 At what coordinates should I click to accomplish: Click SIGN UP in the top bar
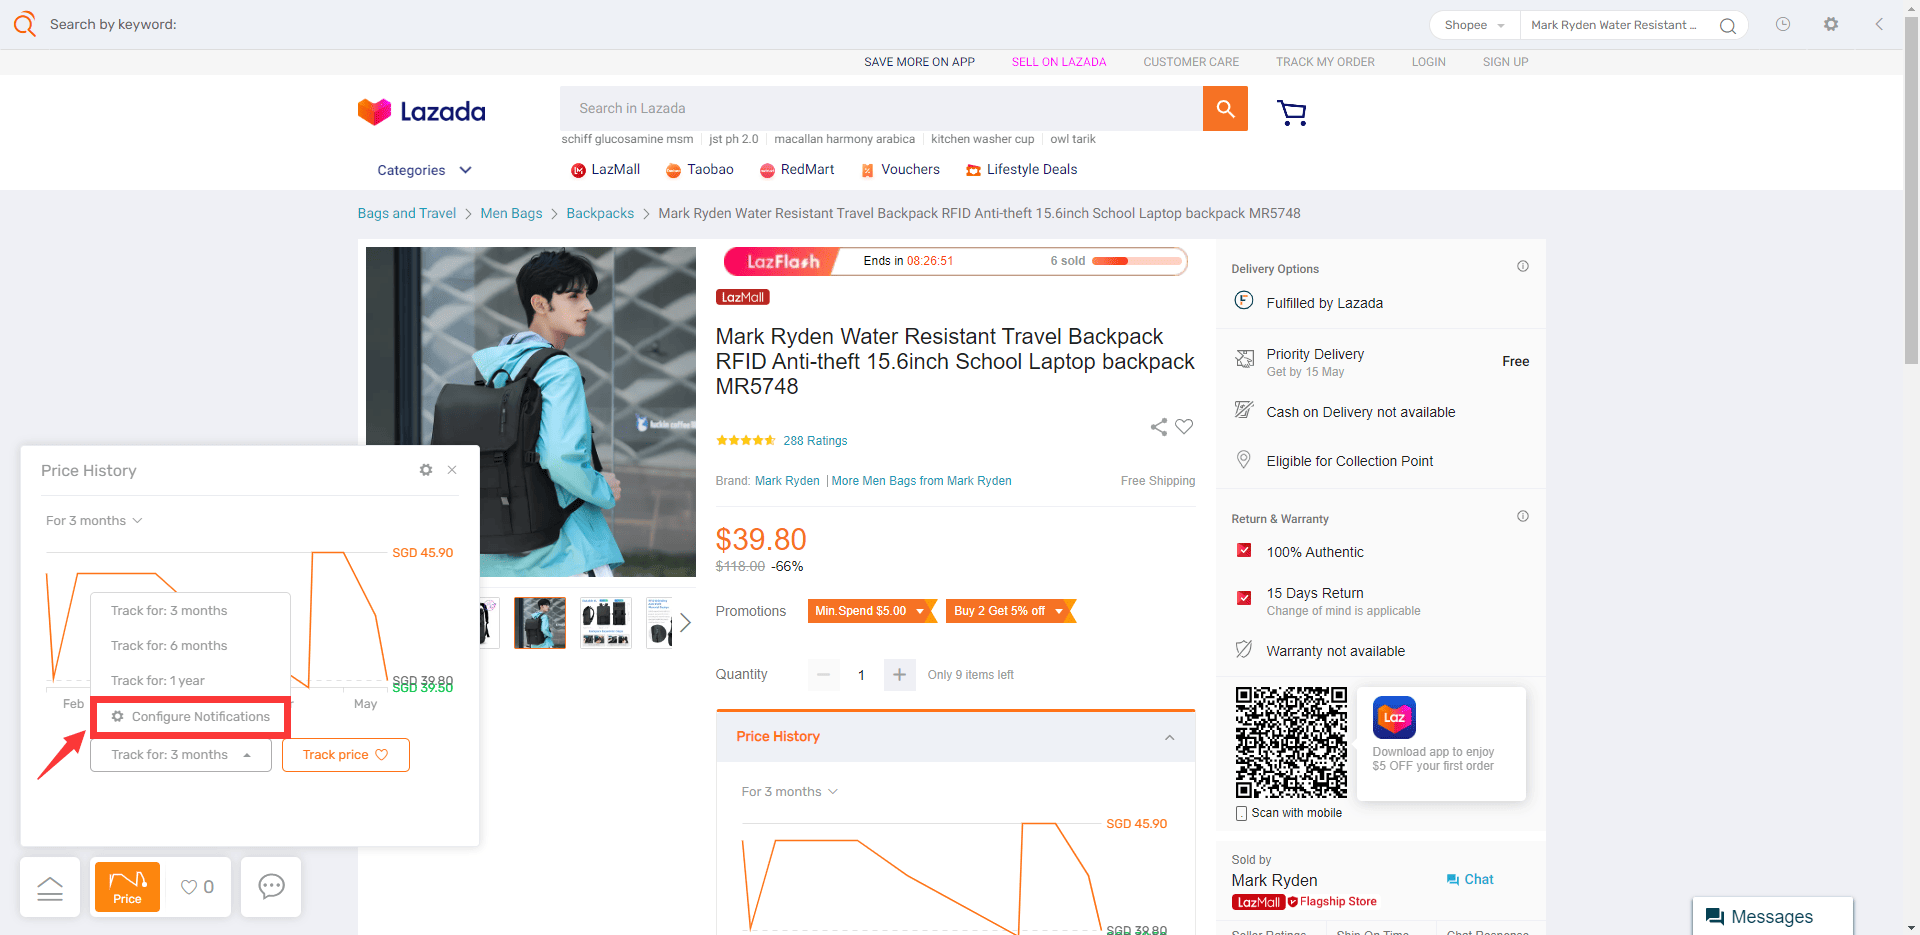pos(1505,62)
